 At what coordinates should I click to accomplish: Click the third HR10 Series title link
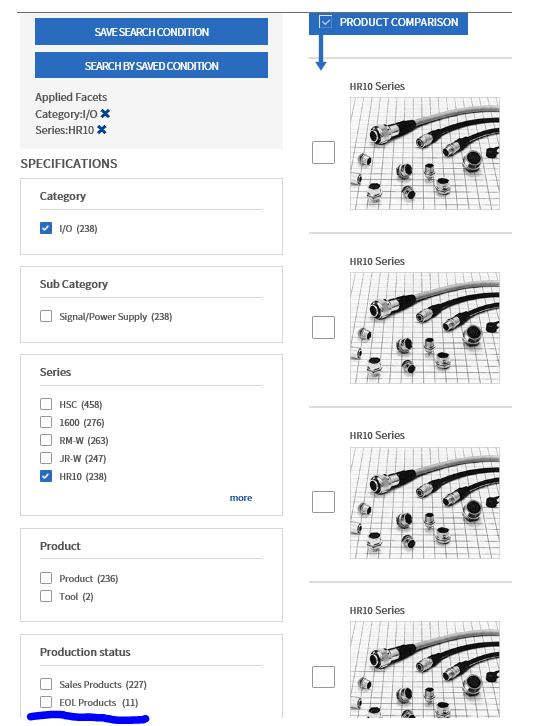(377, 435)
